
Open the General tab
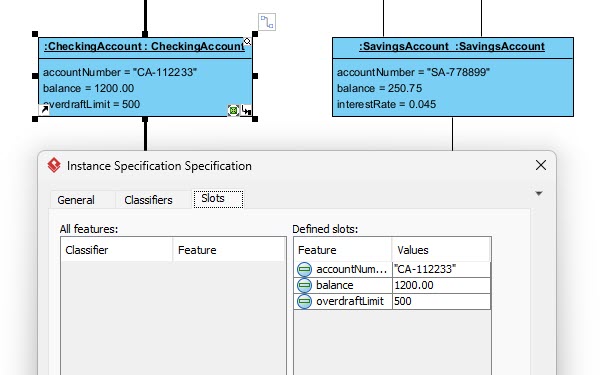pyautogui.click(x=76, y=200)
